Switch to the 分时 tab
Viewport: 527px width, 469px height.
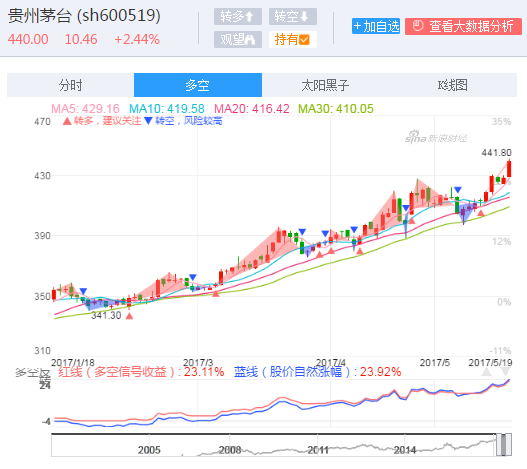[71, 85]
